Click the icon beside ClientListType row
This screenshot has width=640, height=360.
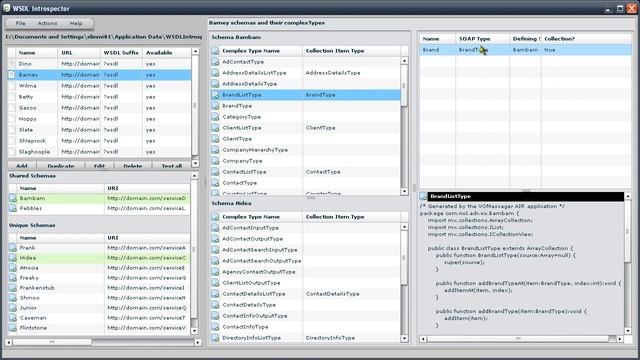[215, 128]
